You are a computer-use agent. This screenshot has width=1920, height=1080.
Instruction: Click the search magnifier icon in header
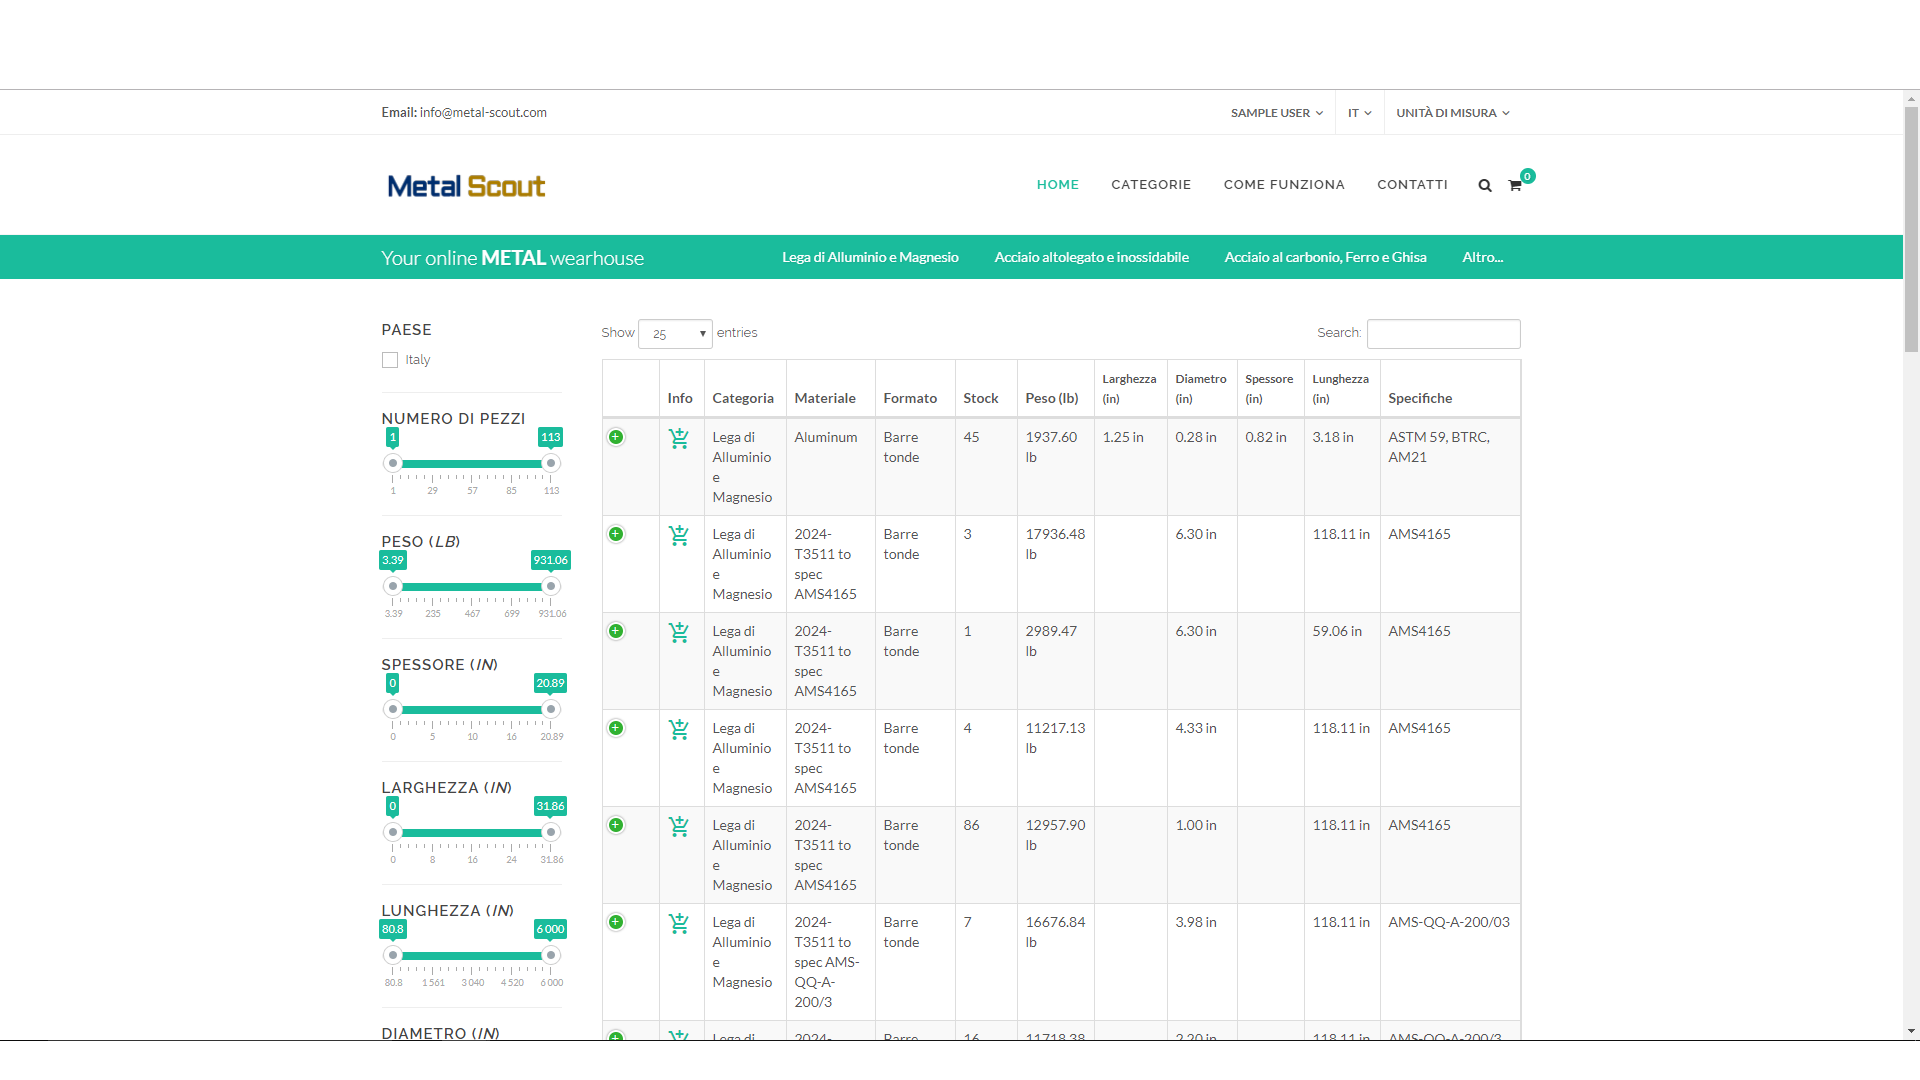click(1485, 185)
